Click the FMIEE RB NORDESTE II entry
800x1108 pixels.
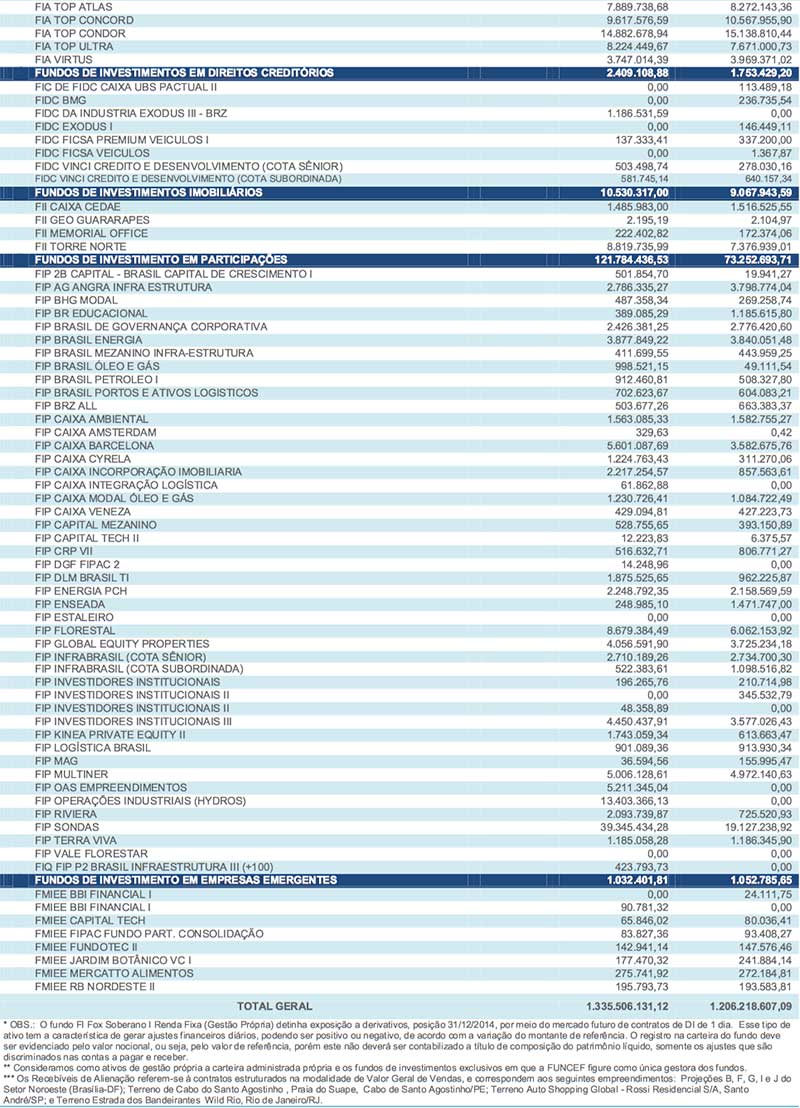point(95,985)
